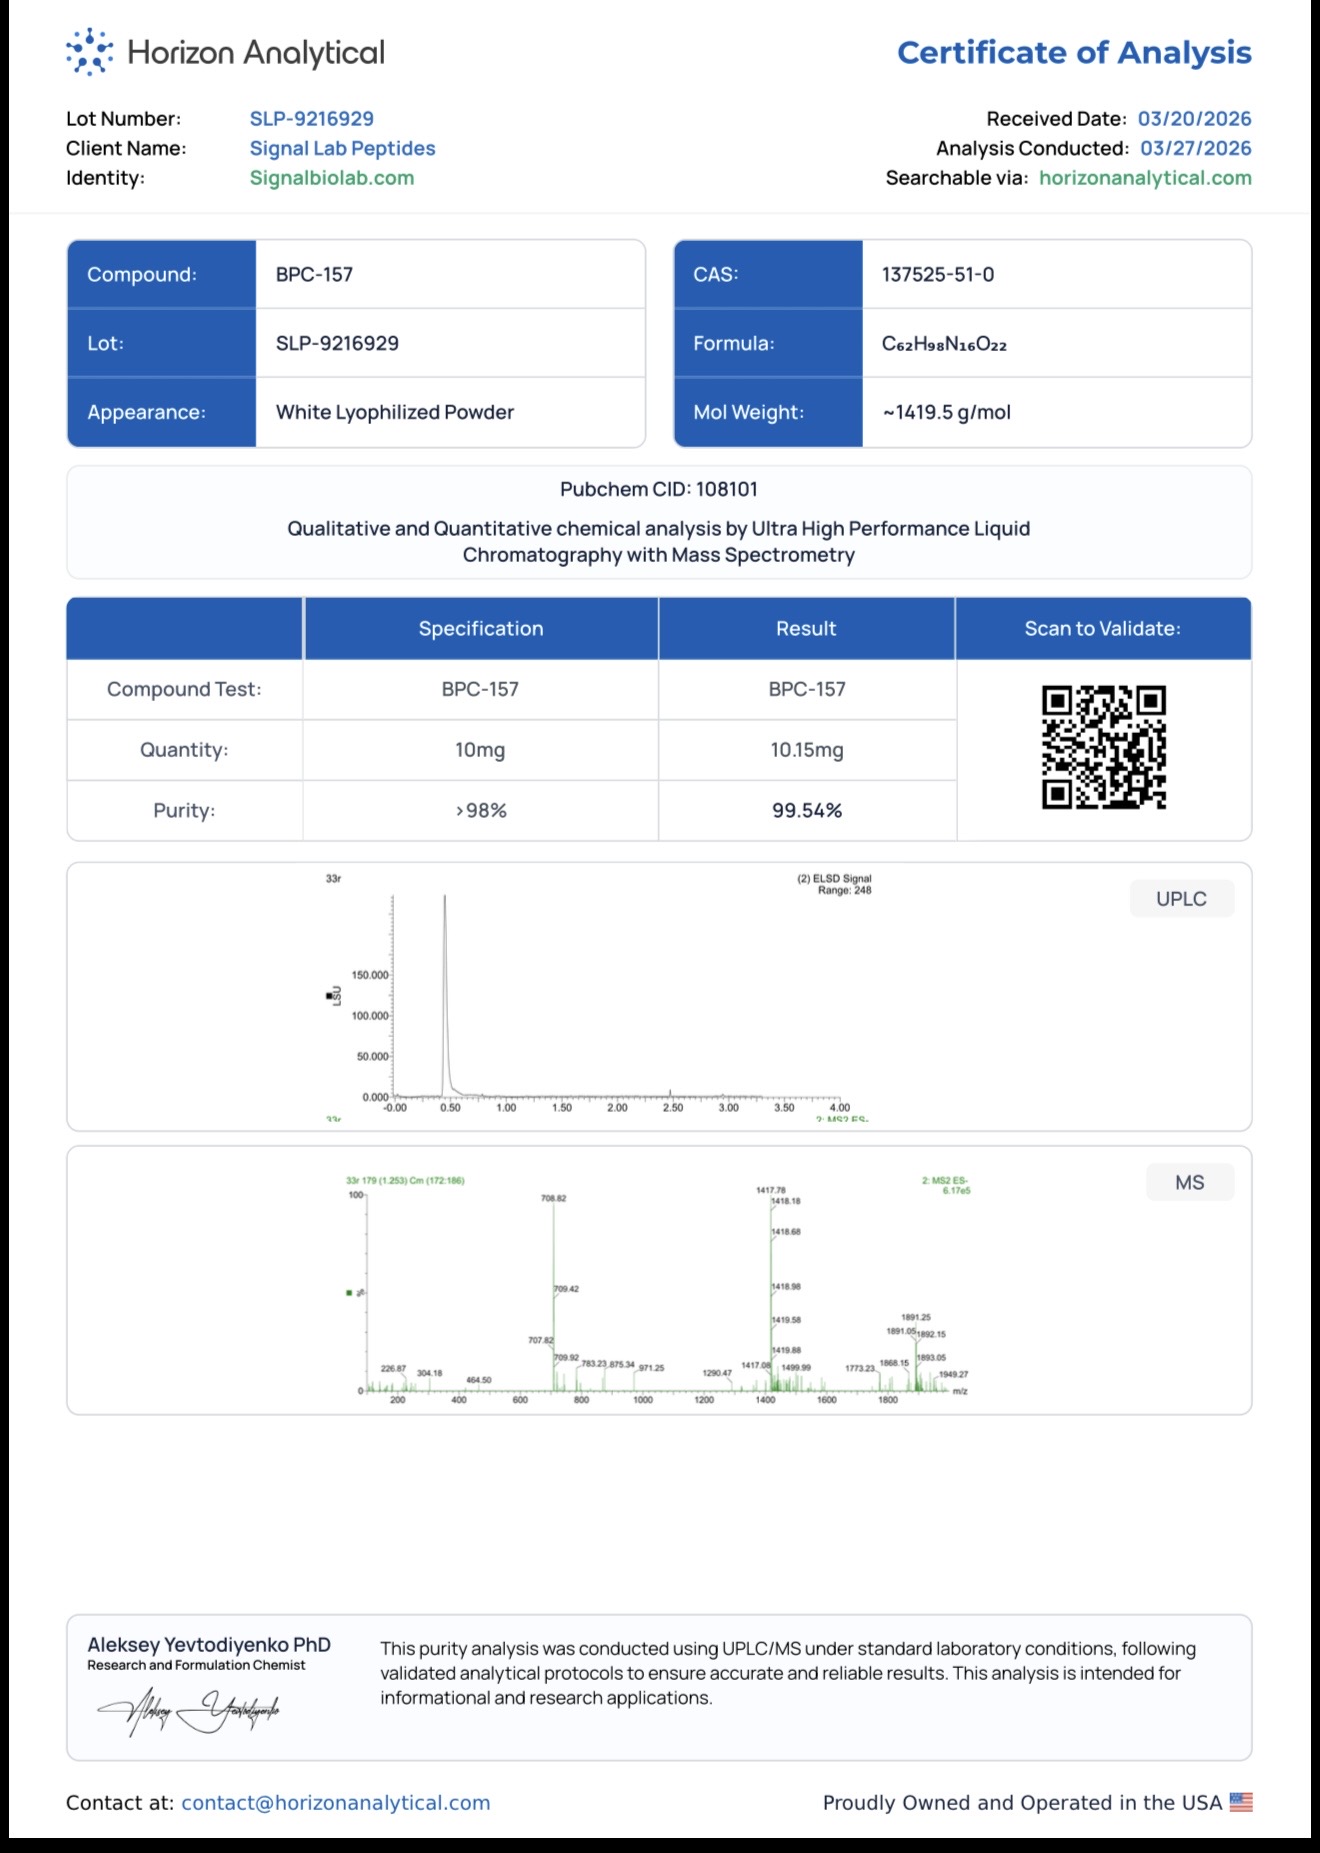Click the Compound Test: row label
Image resolution: width=1320 pixels, height=1853 pixels.
tap(184, 689)
